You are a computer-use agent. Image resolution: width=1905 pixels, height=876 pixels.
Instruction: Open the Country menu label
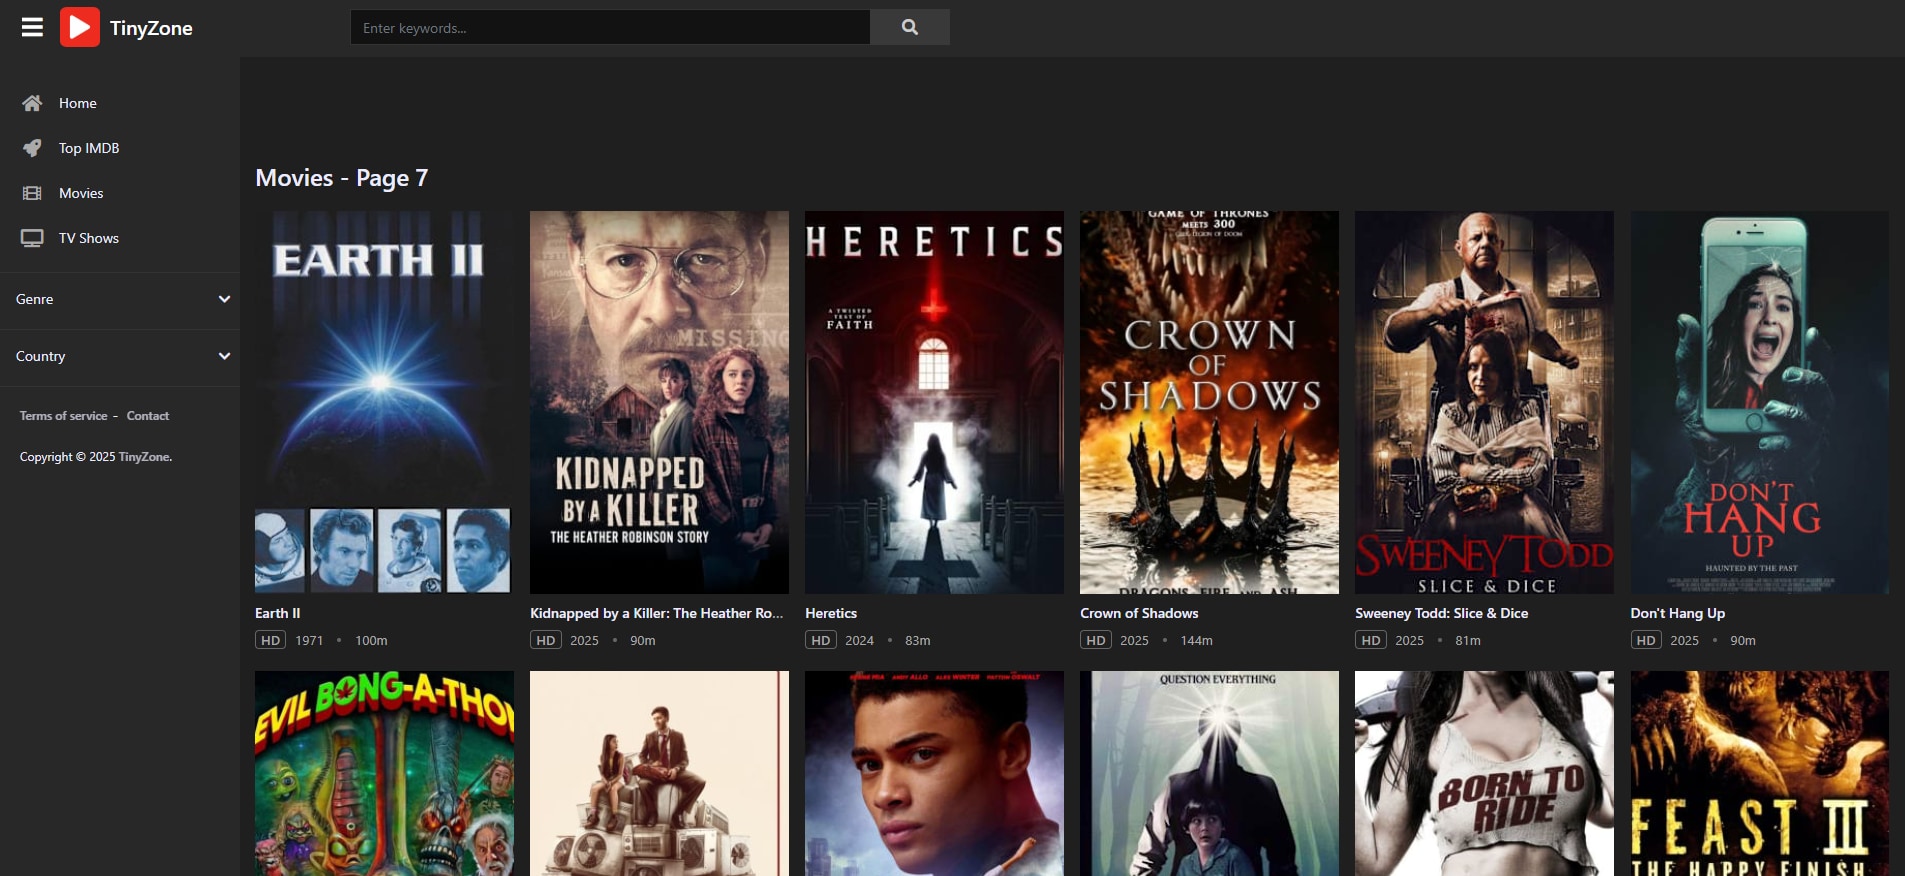point(41,356)
